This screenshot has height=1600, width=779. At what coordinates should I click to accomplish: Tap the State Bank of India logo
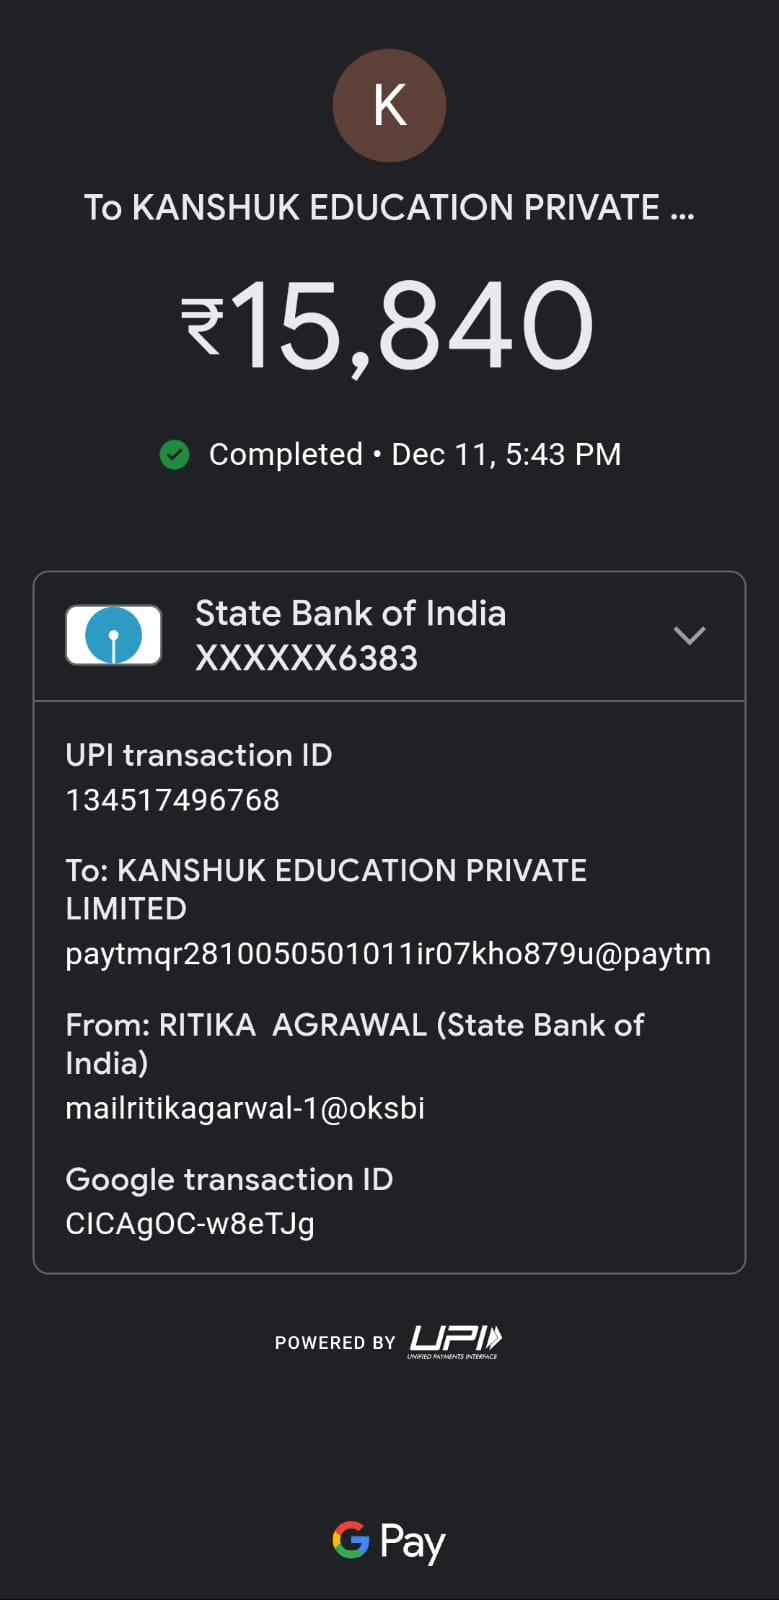(x=114, y=635)
